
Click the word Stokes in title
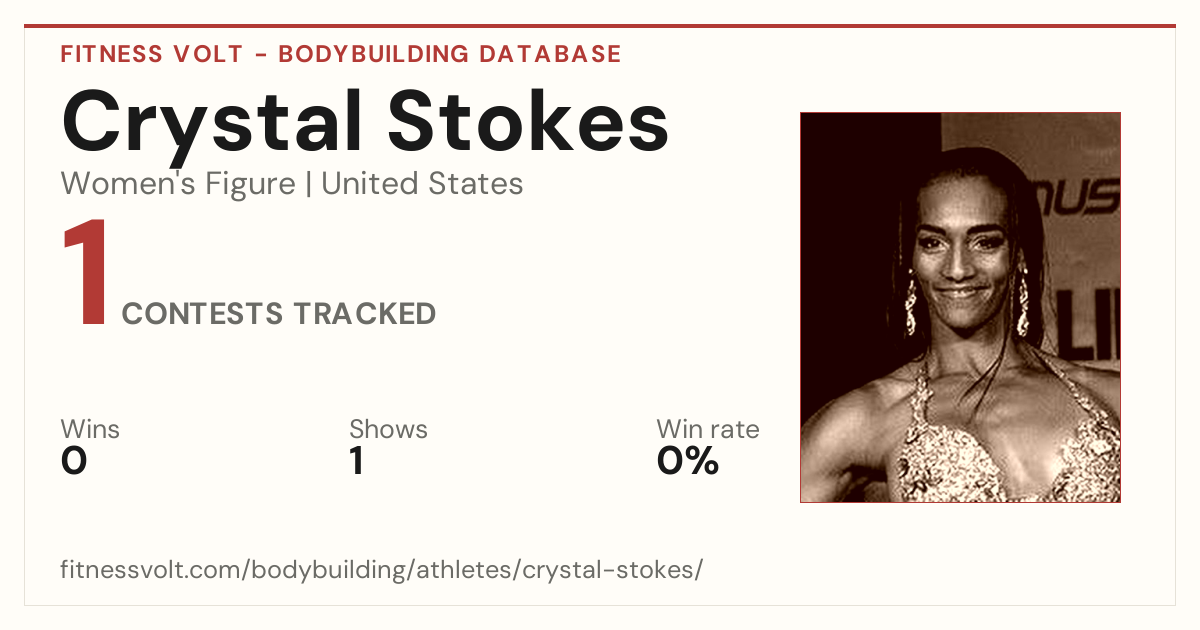[x=529, y=122]
